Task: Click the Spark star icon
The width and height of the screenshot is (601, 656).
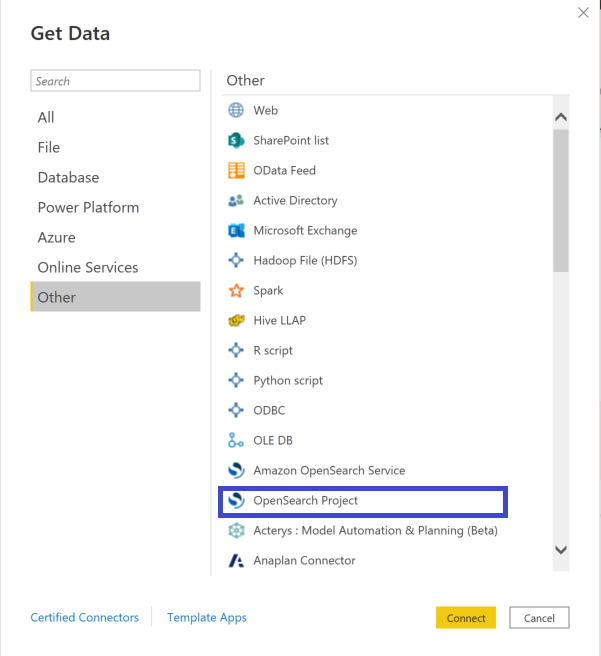Action: (236, 290)
